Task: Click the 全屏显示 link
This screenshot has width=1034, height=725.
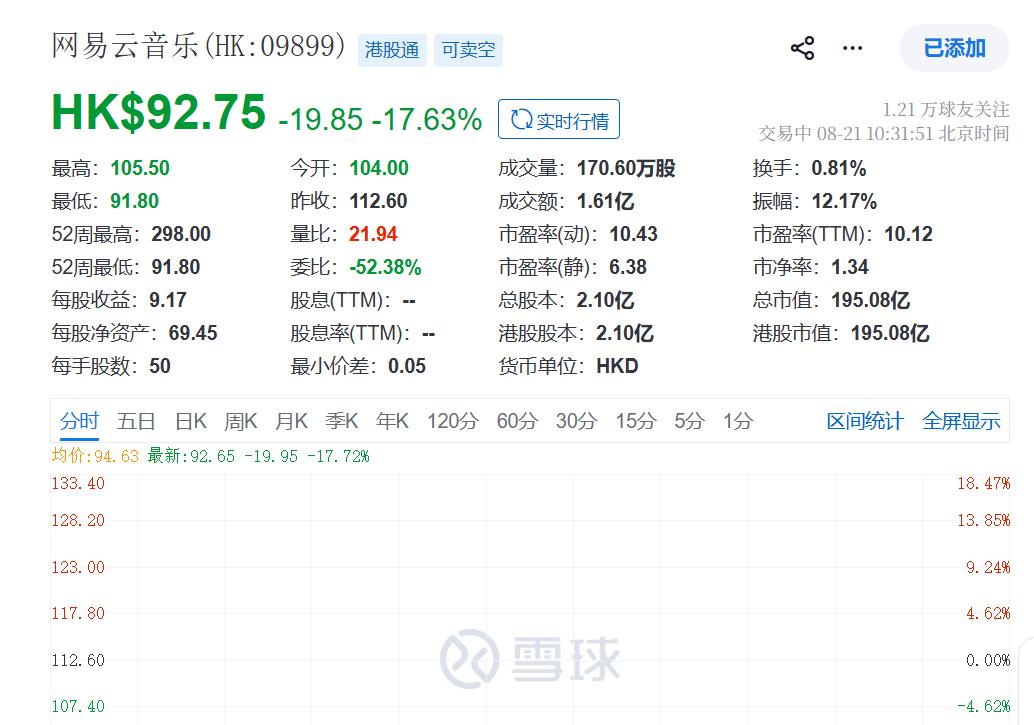Action: (961, 421)
